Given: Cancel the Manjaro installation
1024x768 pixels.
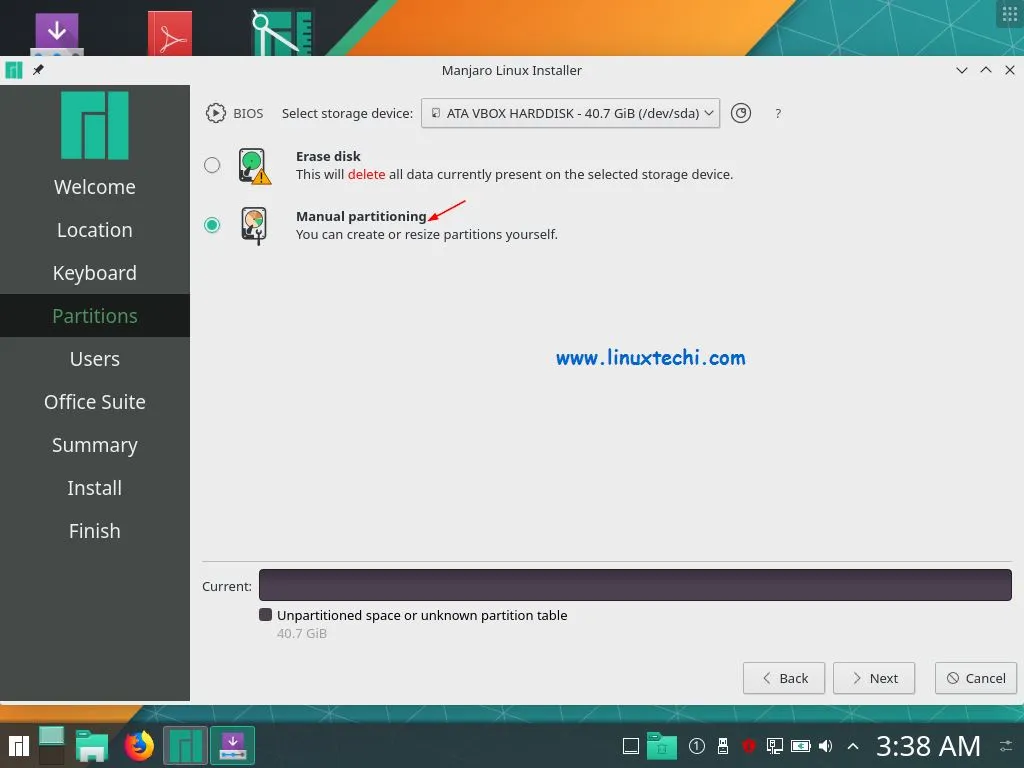Looking at the screenshot, I should 975,678.
